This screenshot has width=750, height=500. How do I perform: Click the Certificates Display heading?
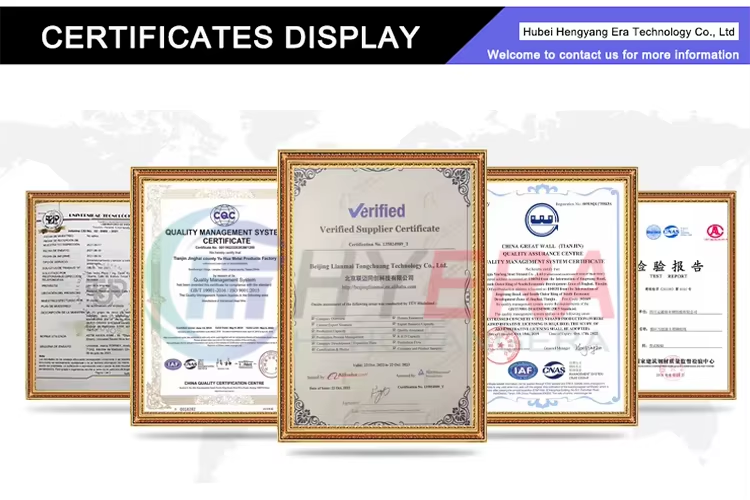tap(230, 38)
